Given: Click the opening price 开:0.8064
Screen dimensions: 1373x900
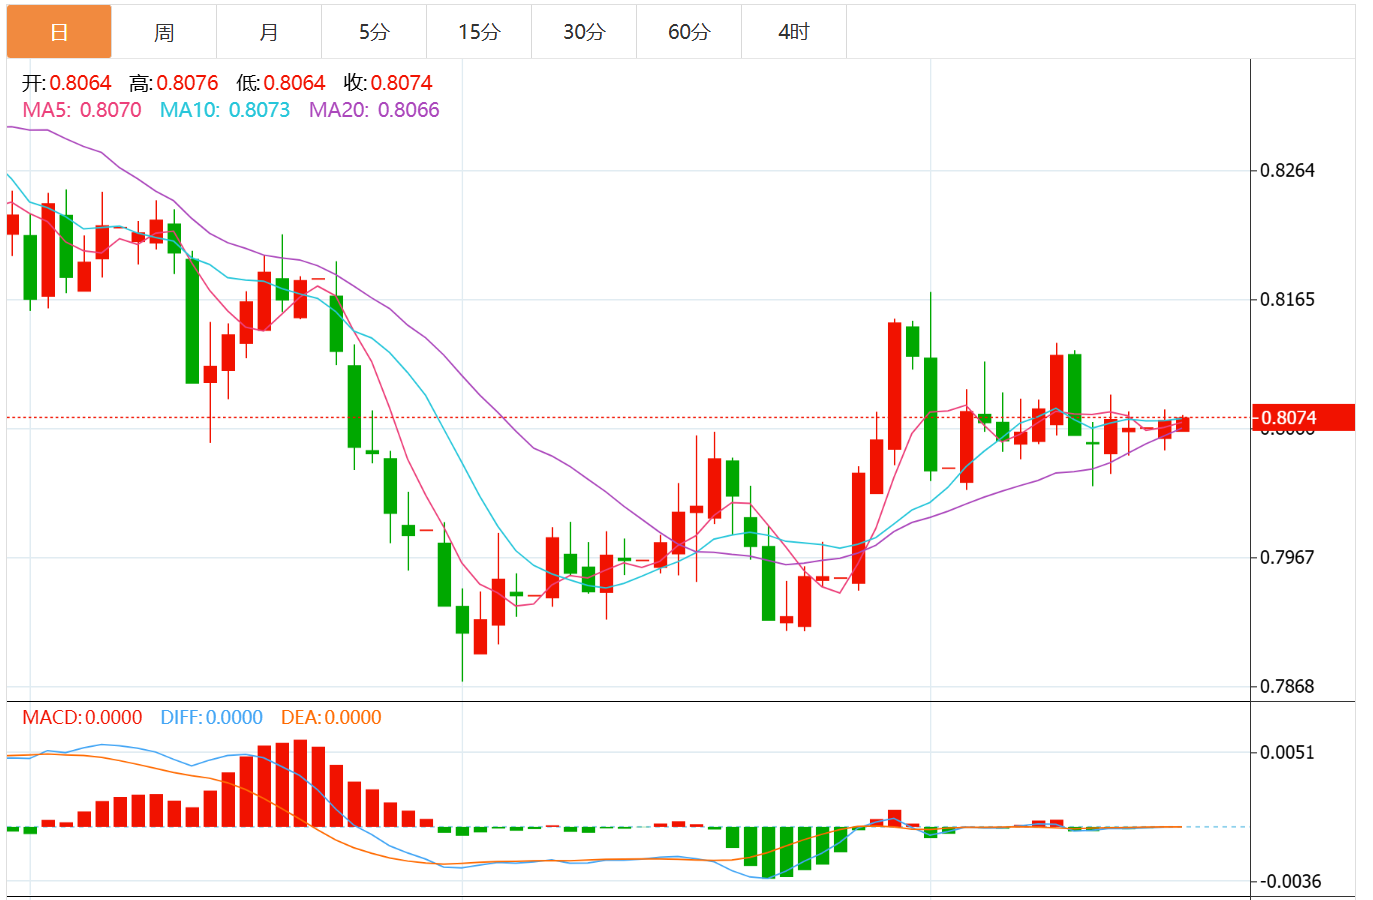Looking at the screenshot, I should click(67, 83).
